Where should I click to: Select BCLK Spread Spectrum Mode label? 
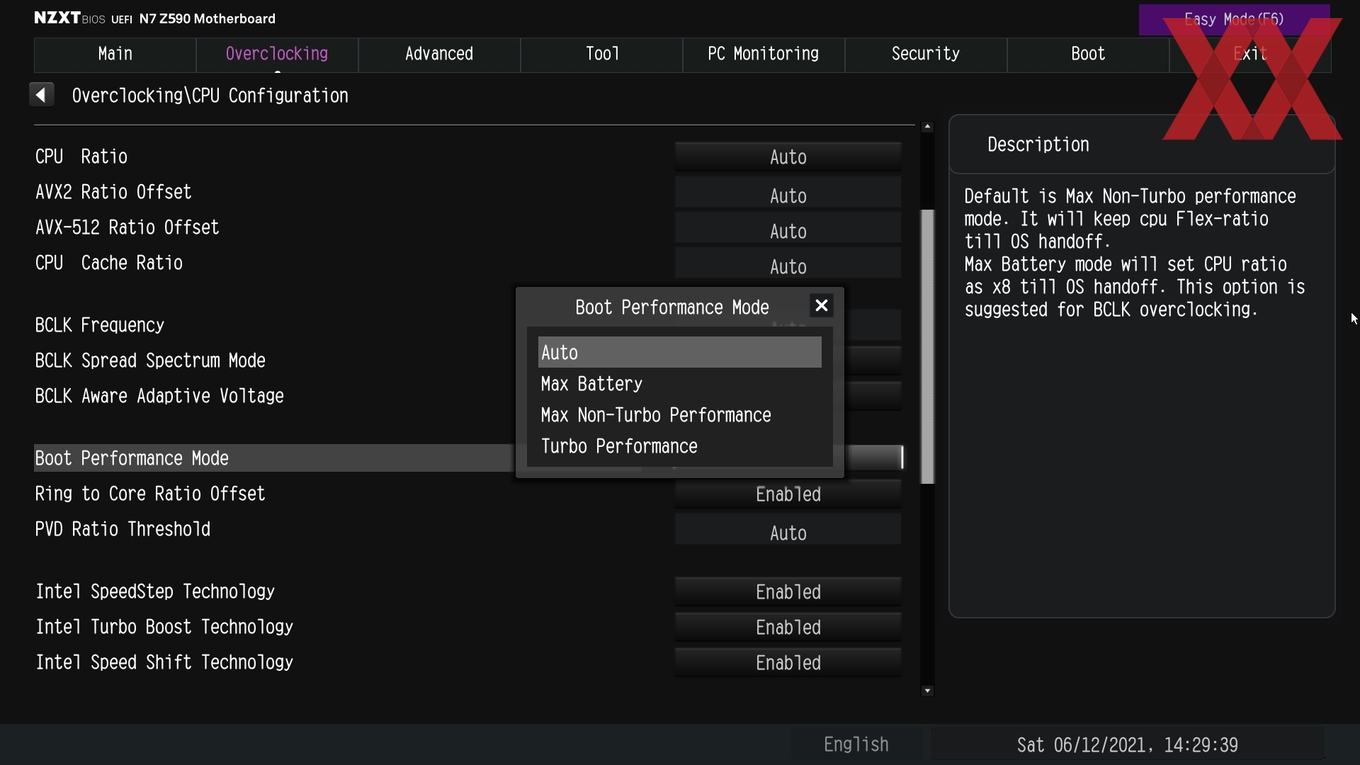point(150,361)
